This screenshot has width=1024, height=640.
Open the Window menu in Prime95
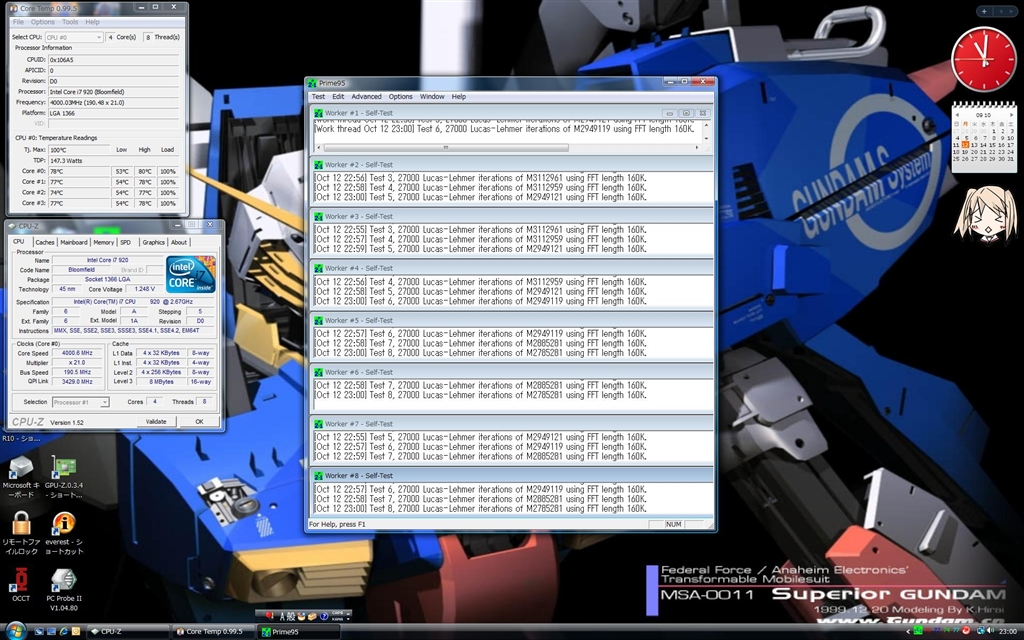432,97
